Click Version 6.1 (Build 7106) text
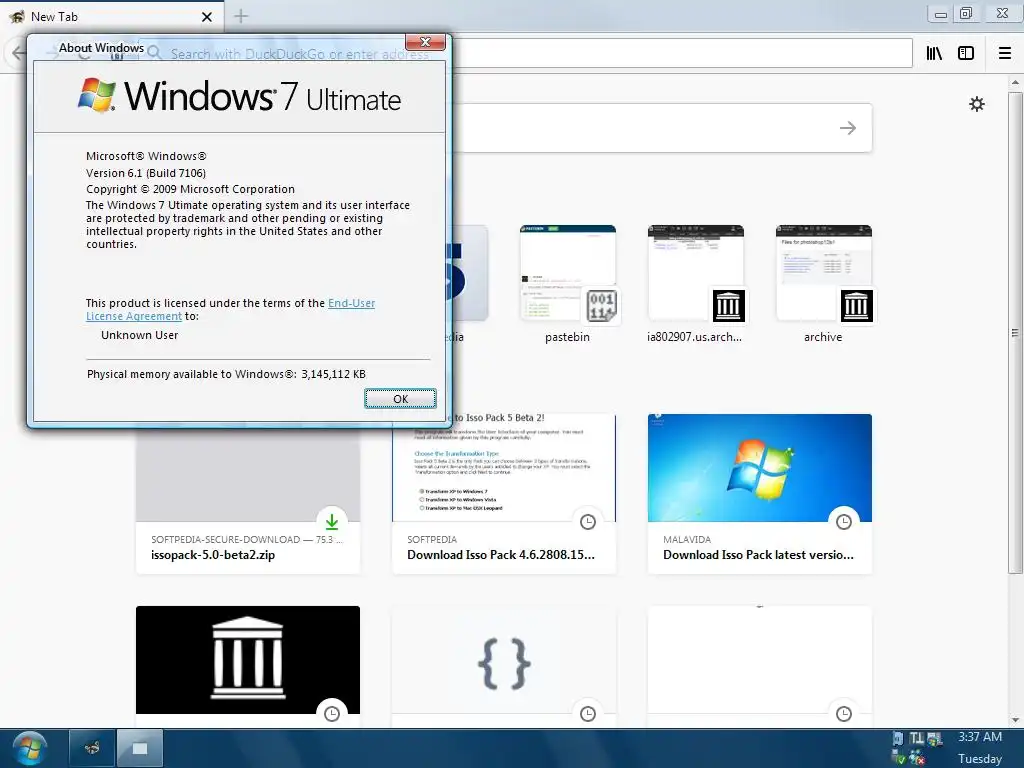 [x=146, y=173]
